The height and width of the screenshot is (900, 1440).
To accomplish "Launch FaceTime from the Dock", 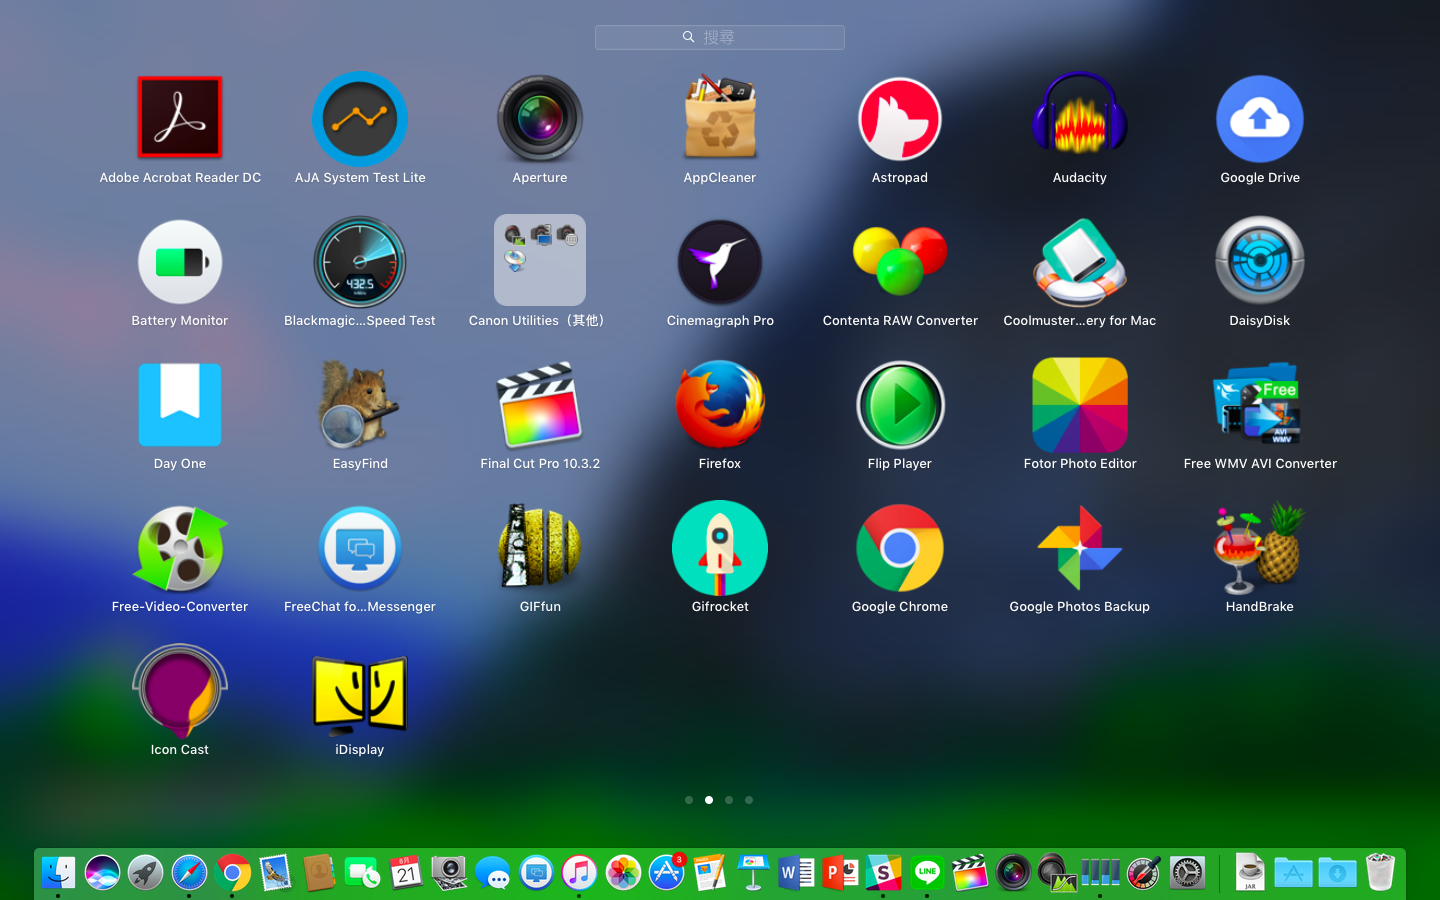I will pos(362,873).
